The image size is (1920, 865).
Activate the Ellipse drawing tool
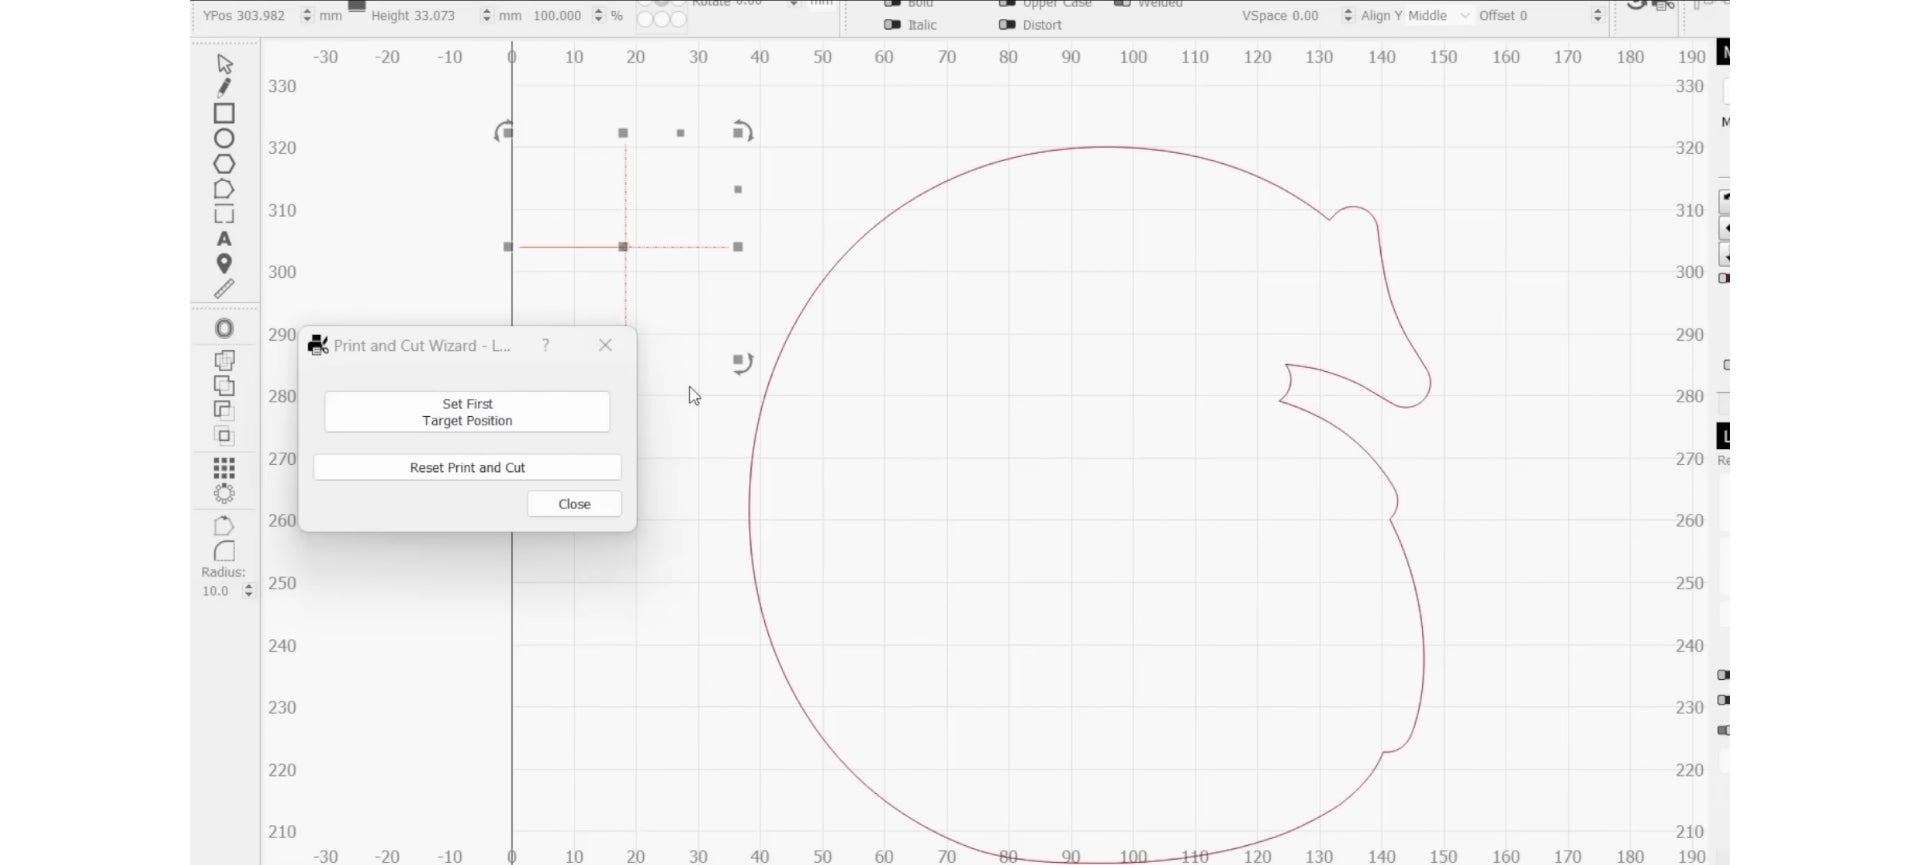pos(224,139)
